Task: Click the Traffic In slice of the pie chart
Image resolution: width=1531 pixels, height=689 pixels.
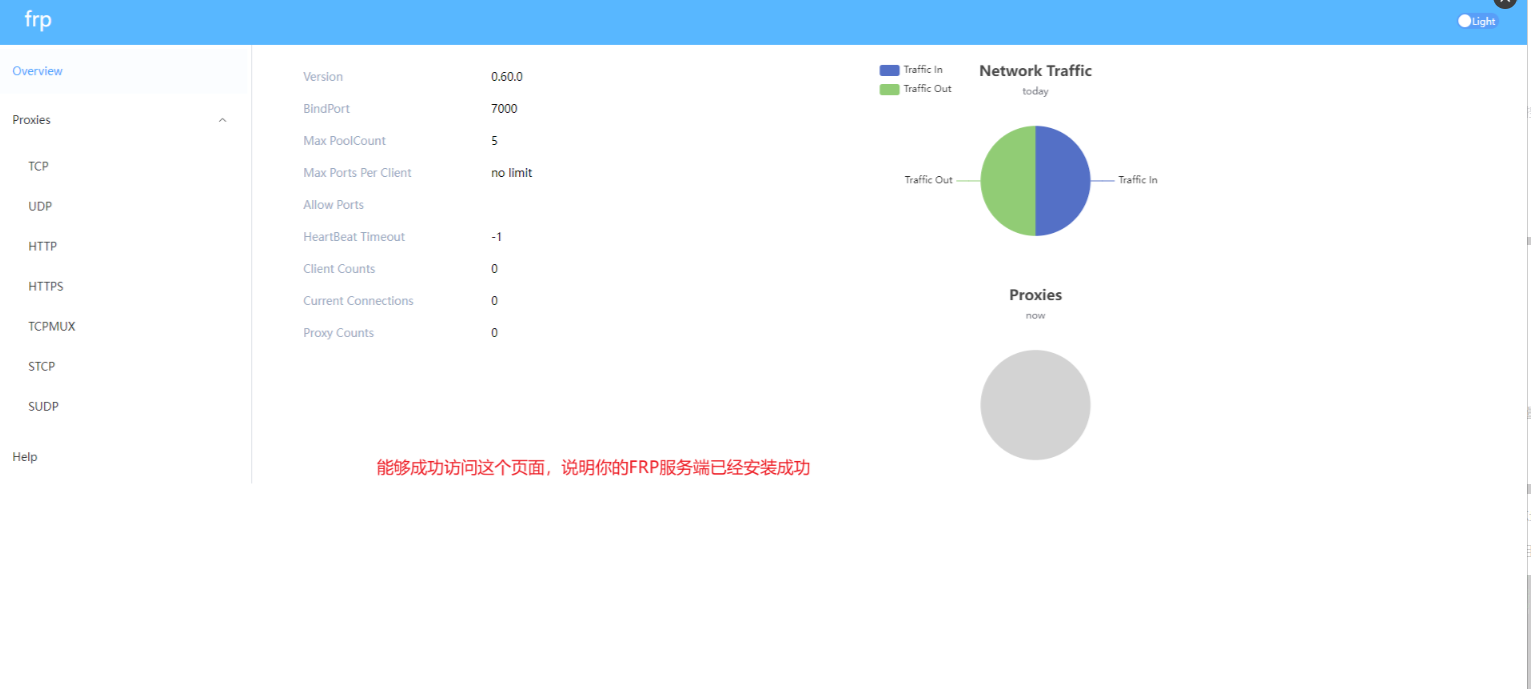Action: click(x=1063, y=180)
